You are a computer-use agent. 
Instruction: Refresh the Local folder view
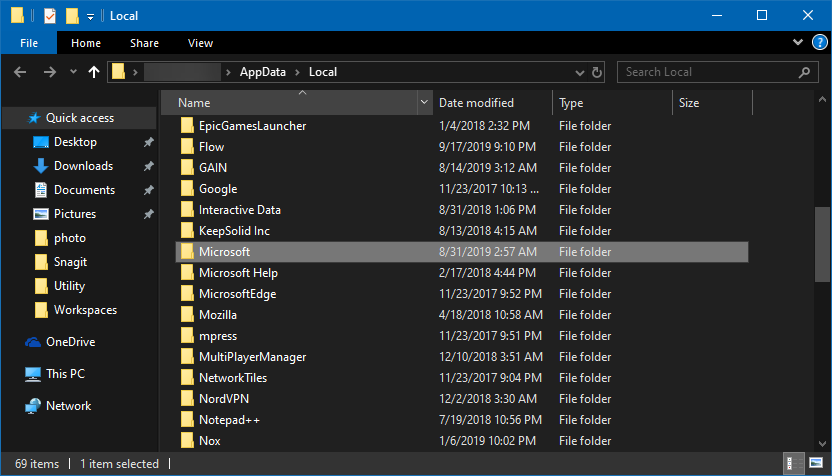597,72
